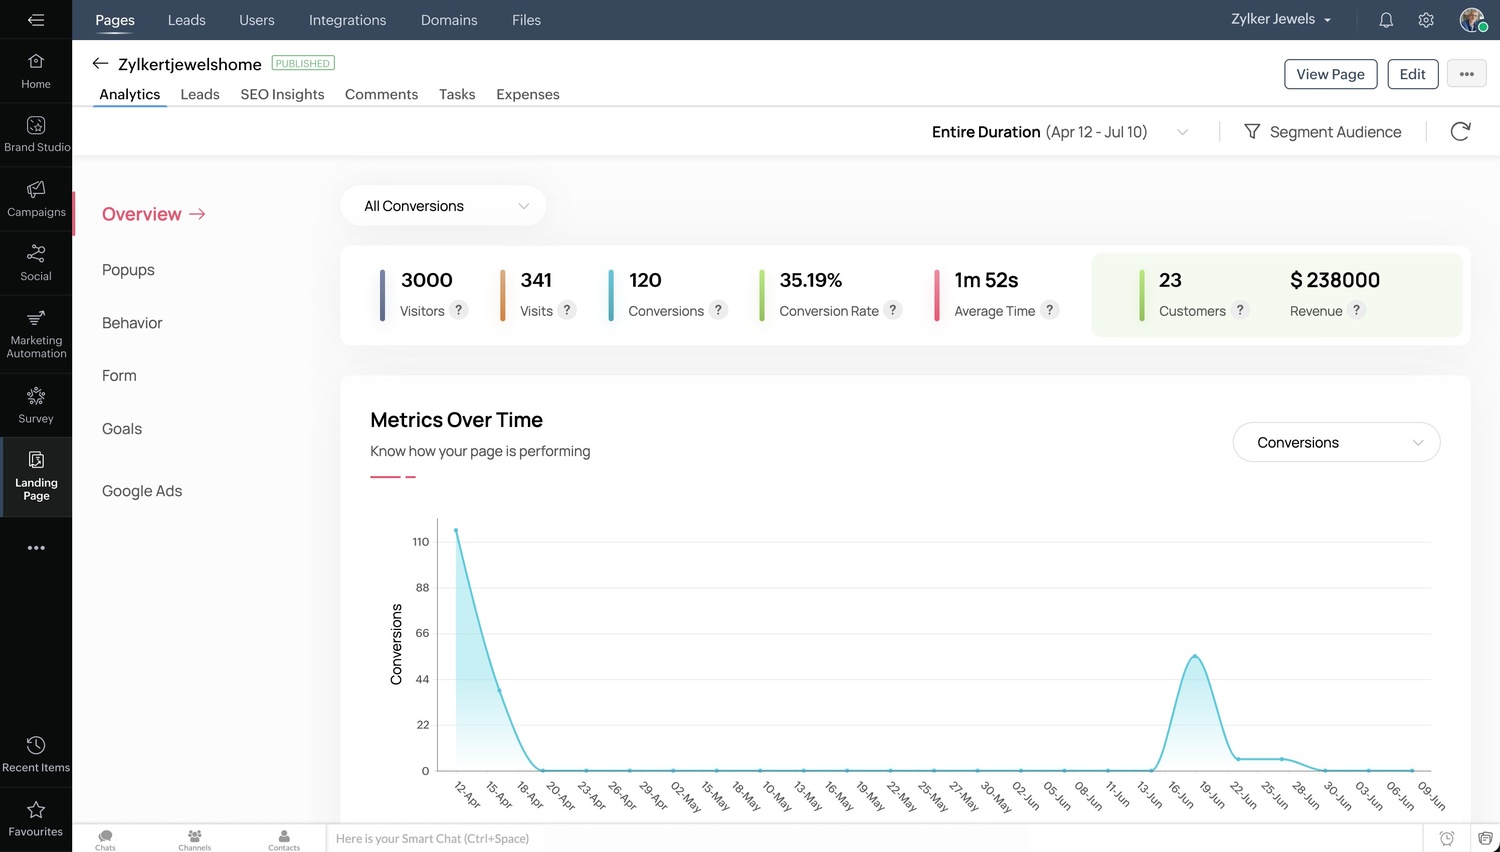Click the View Page button

click(1330, 74)
